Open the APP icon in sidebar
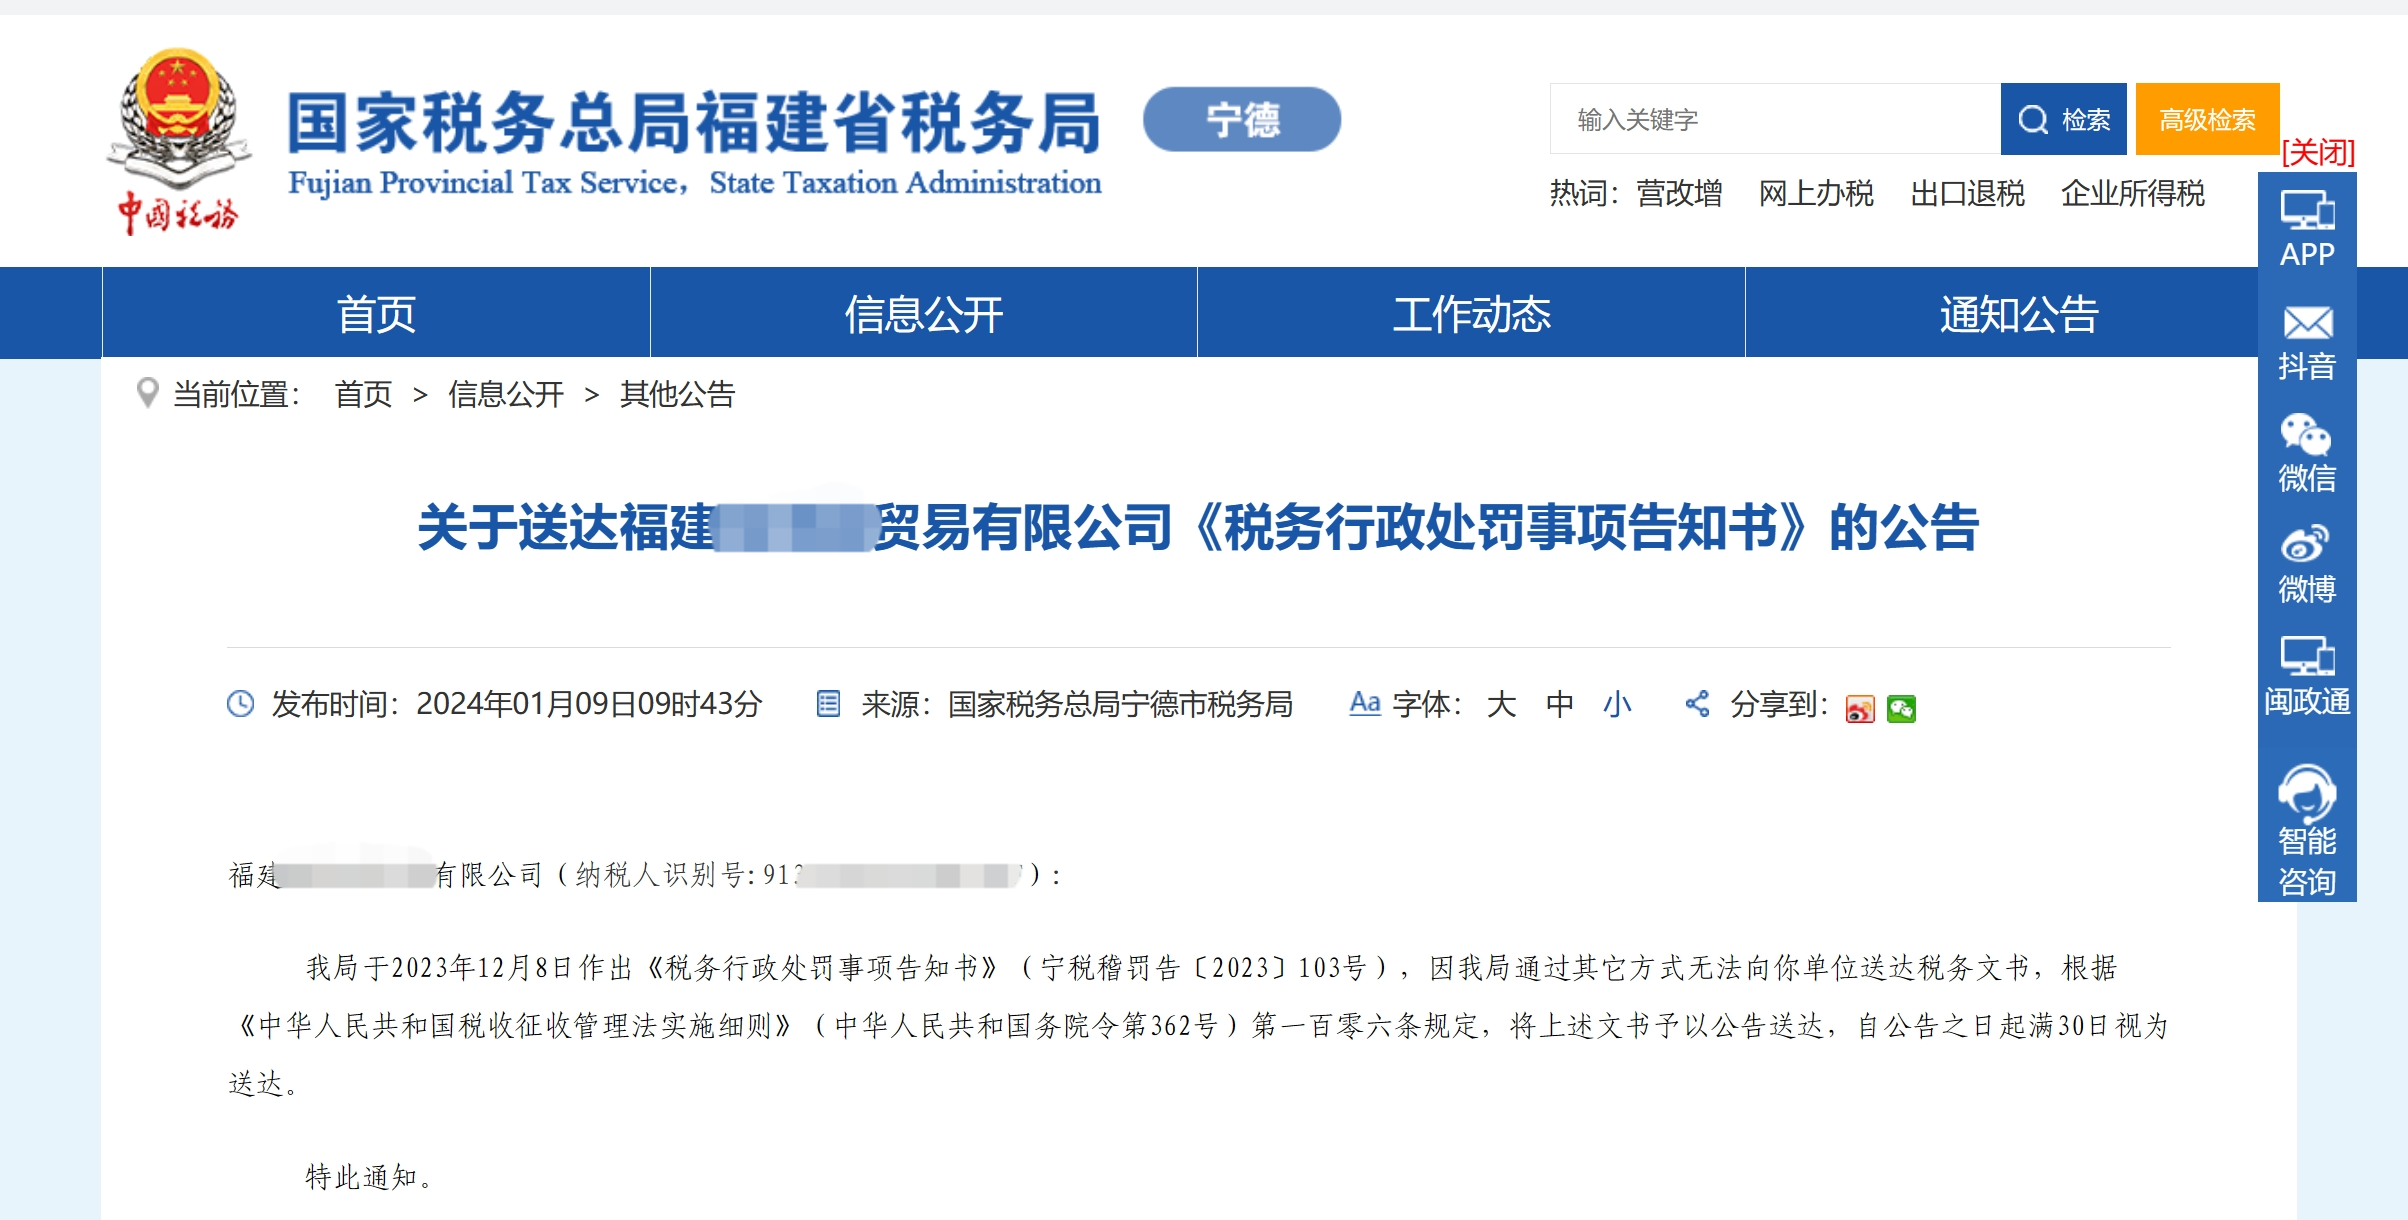Viewport: 2408px width, 1220px height. pyautogui.click(x=2307, y=211)
